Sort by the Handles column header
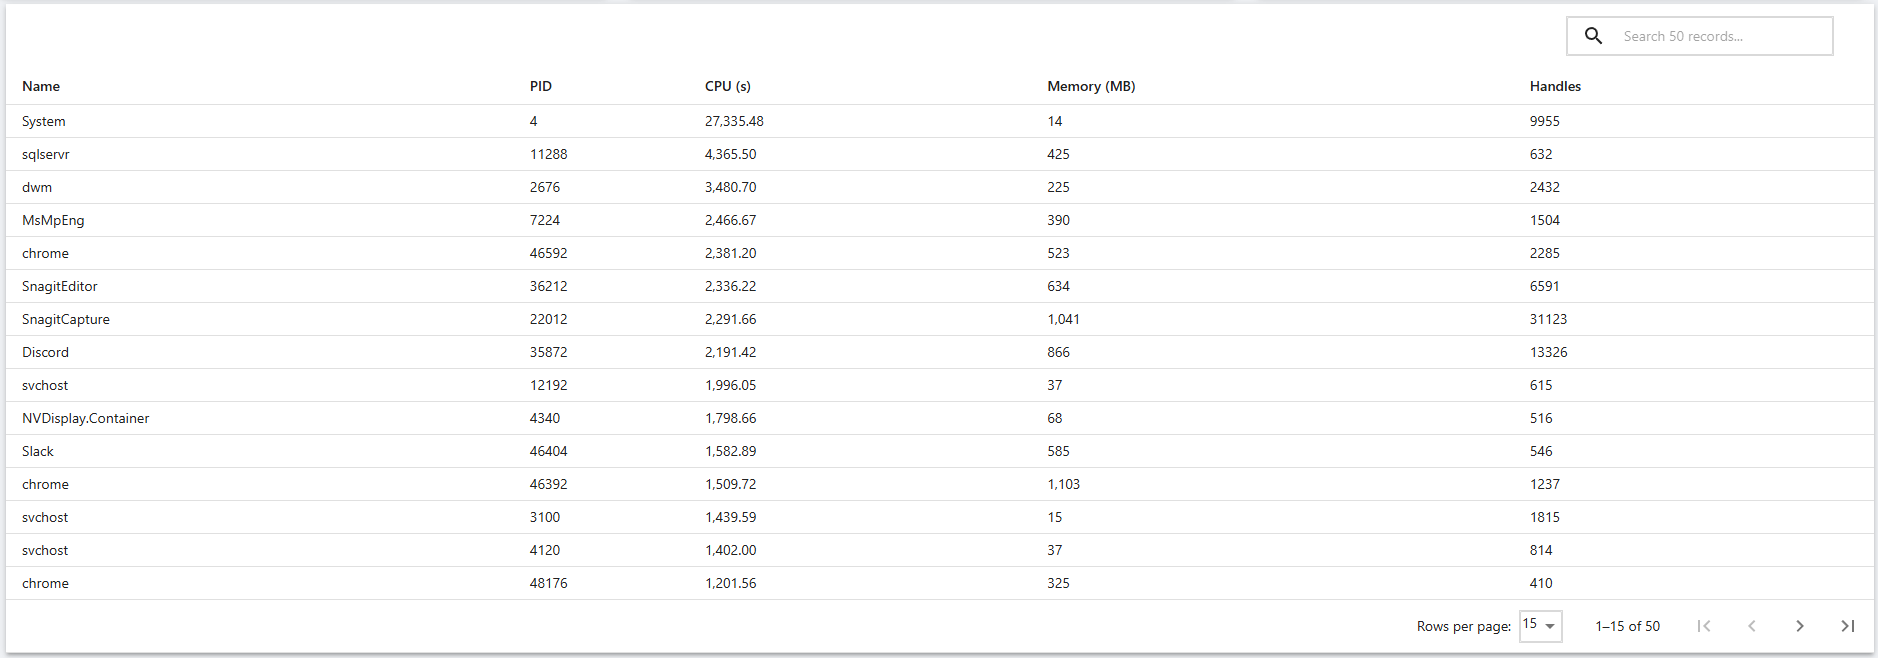This screenshot has width=1878, height=658. tap(1555, 86)
